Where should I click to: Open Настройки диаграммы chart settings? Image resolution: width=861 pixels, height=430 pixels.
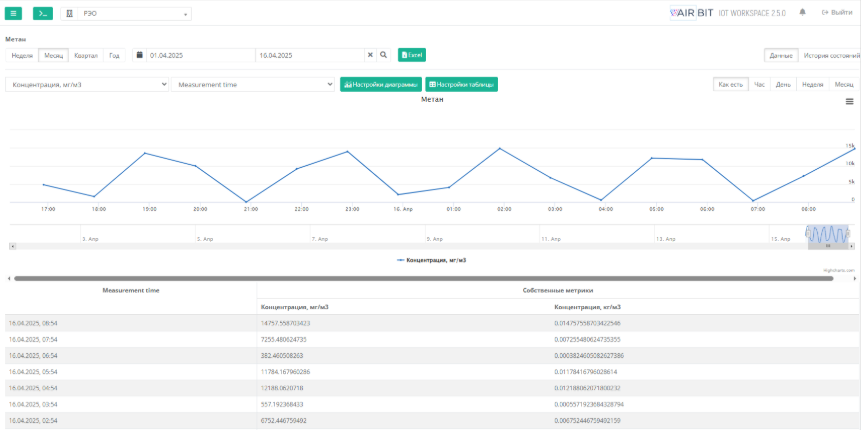click(381, 85)
